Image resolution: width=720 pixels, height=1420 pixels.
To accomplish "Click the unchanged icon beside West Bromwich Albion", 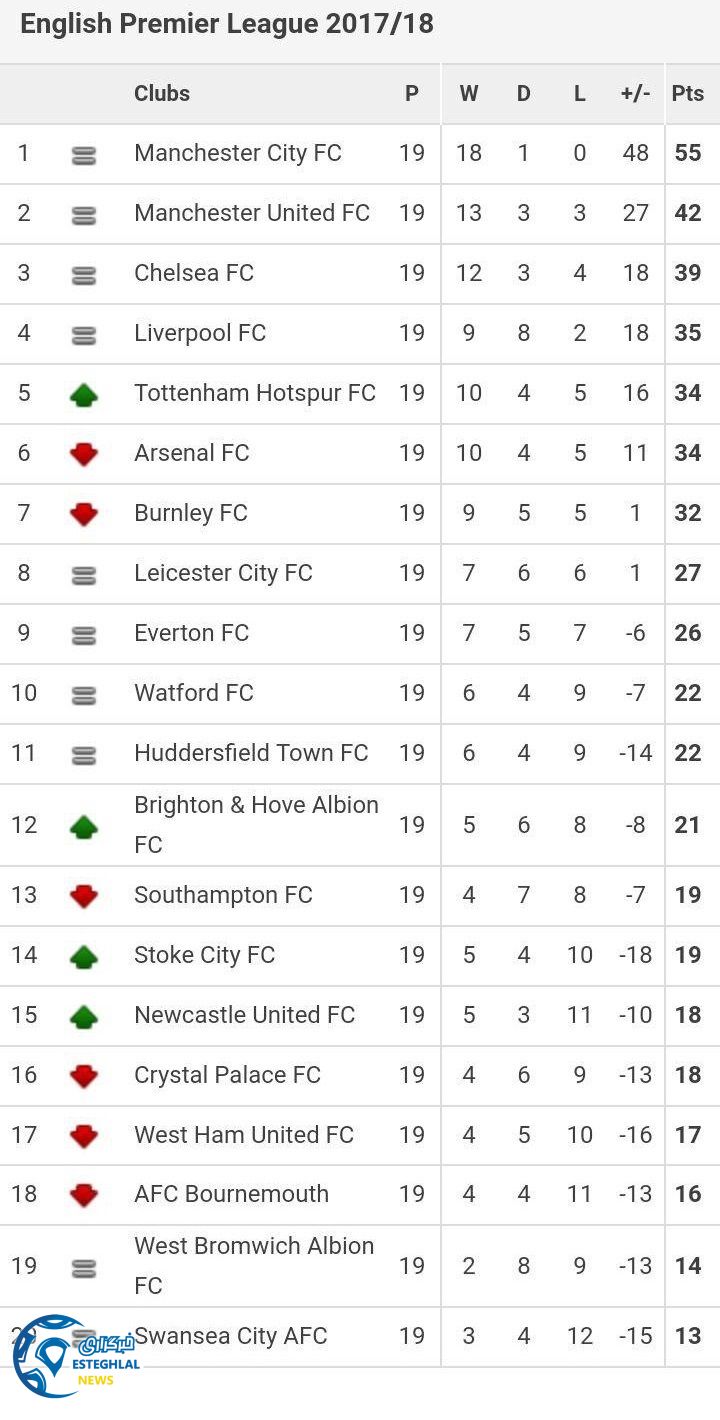I will (84, 1268).
